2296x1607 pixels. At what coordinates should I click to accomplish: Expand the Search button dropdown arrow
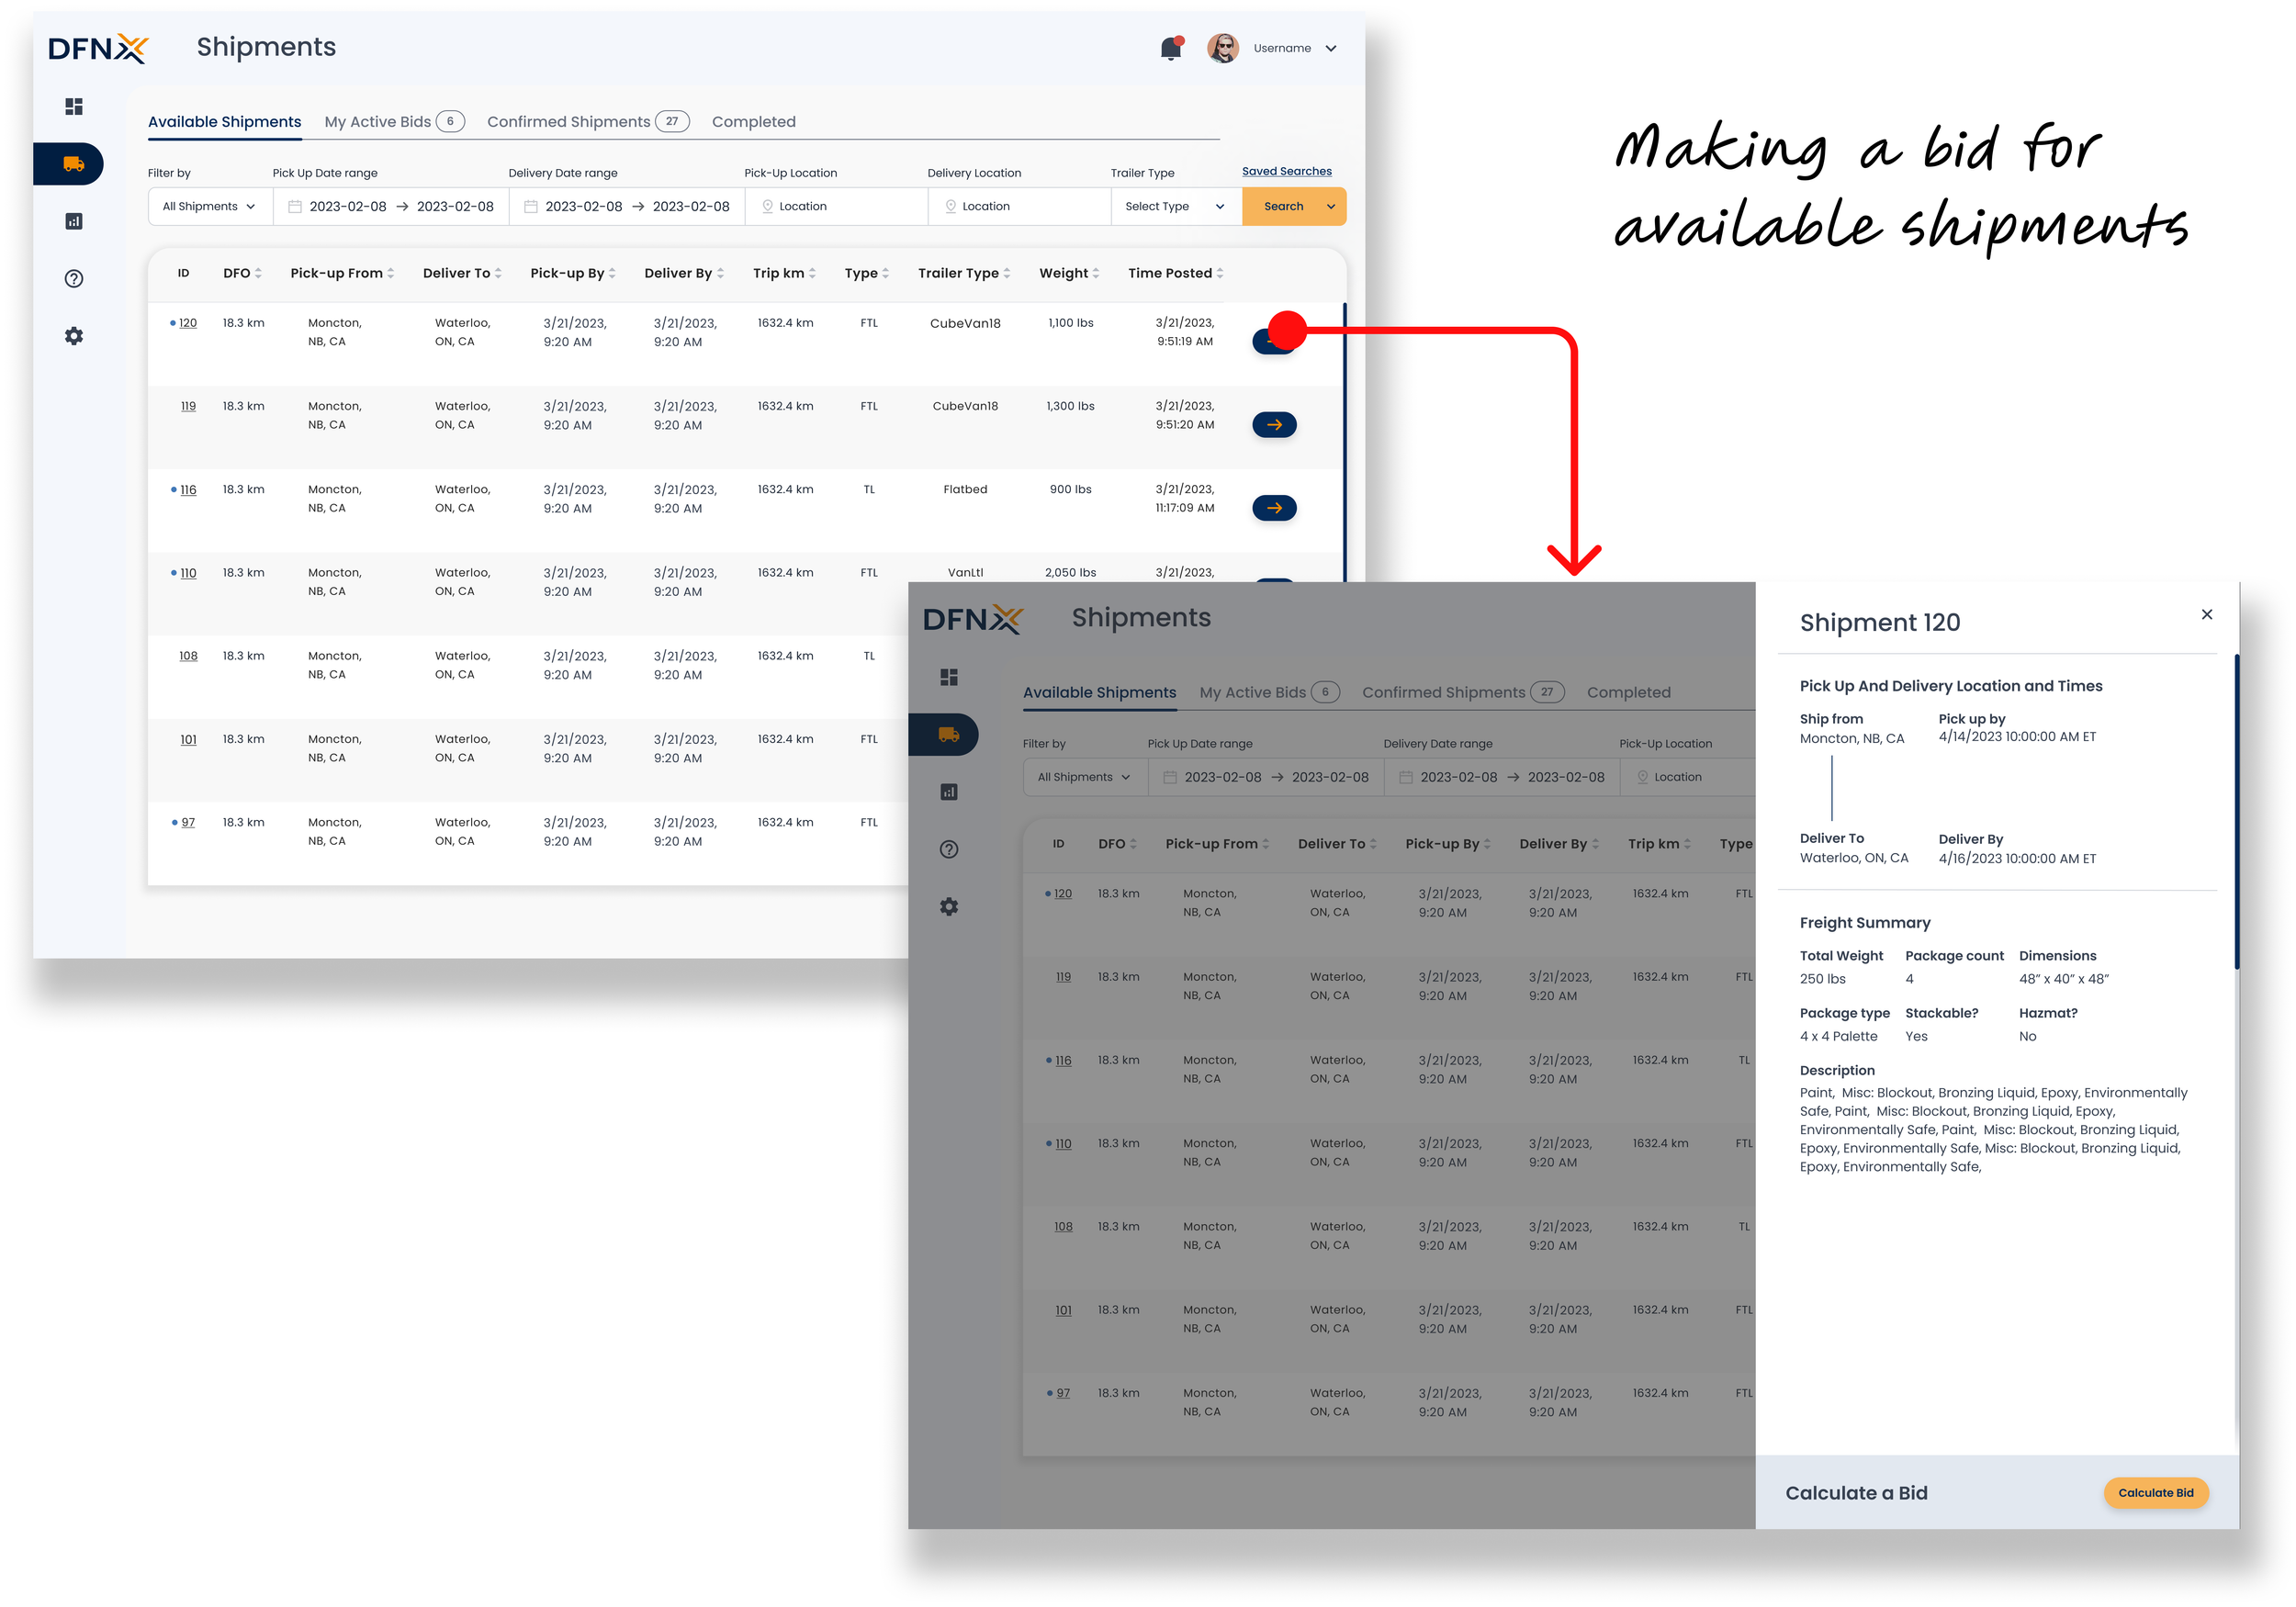pos(1330,207)
